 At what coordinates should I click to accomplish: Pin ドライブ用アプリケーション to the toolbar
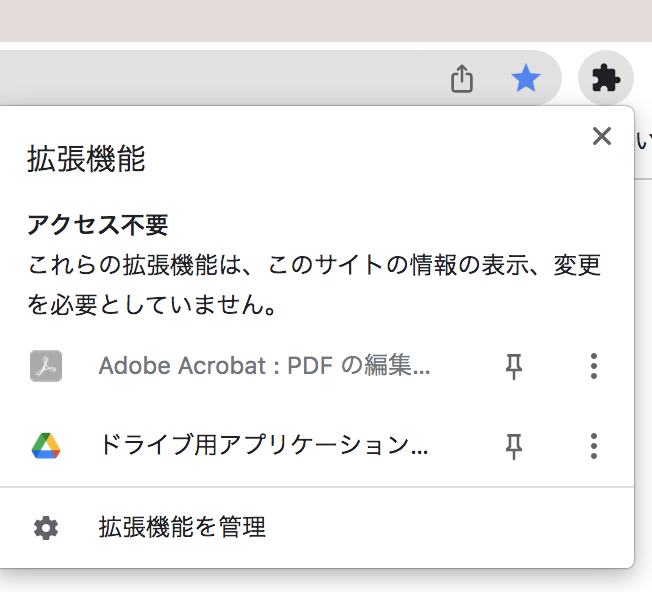[x=514, y=445]
